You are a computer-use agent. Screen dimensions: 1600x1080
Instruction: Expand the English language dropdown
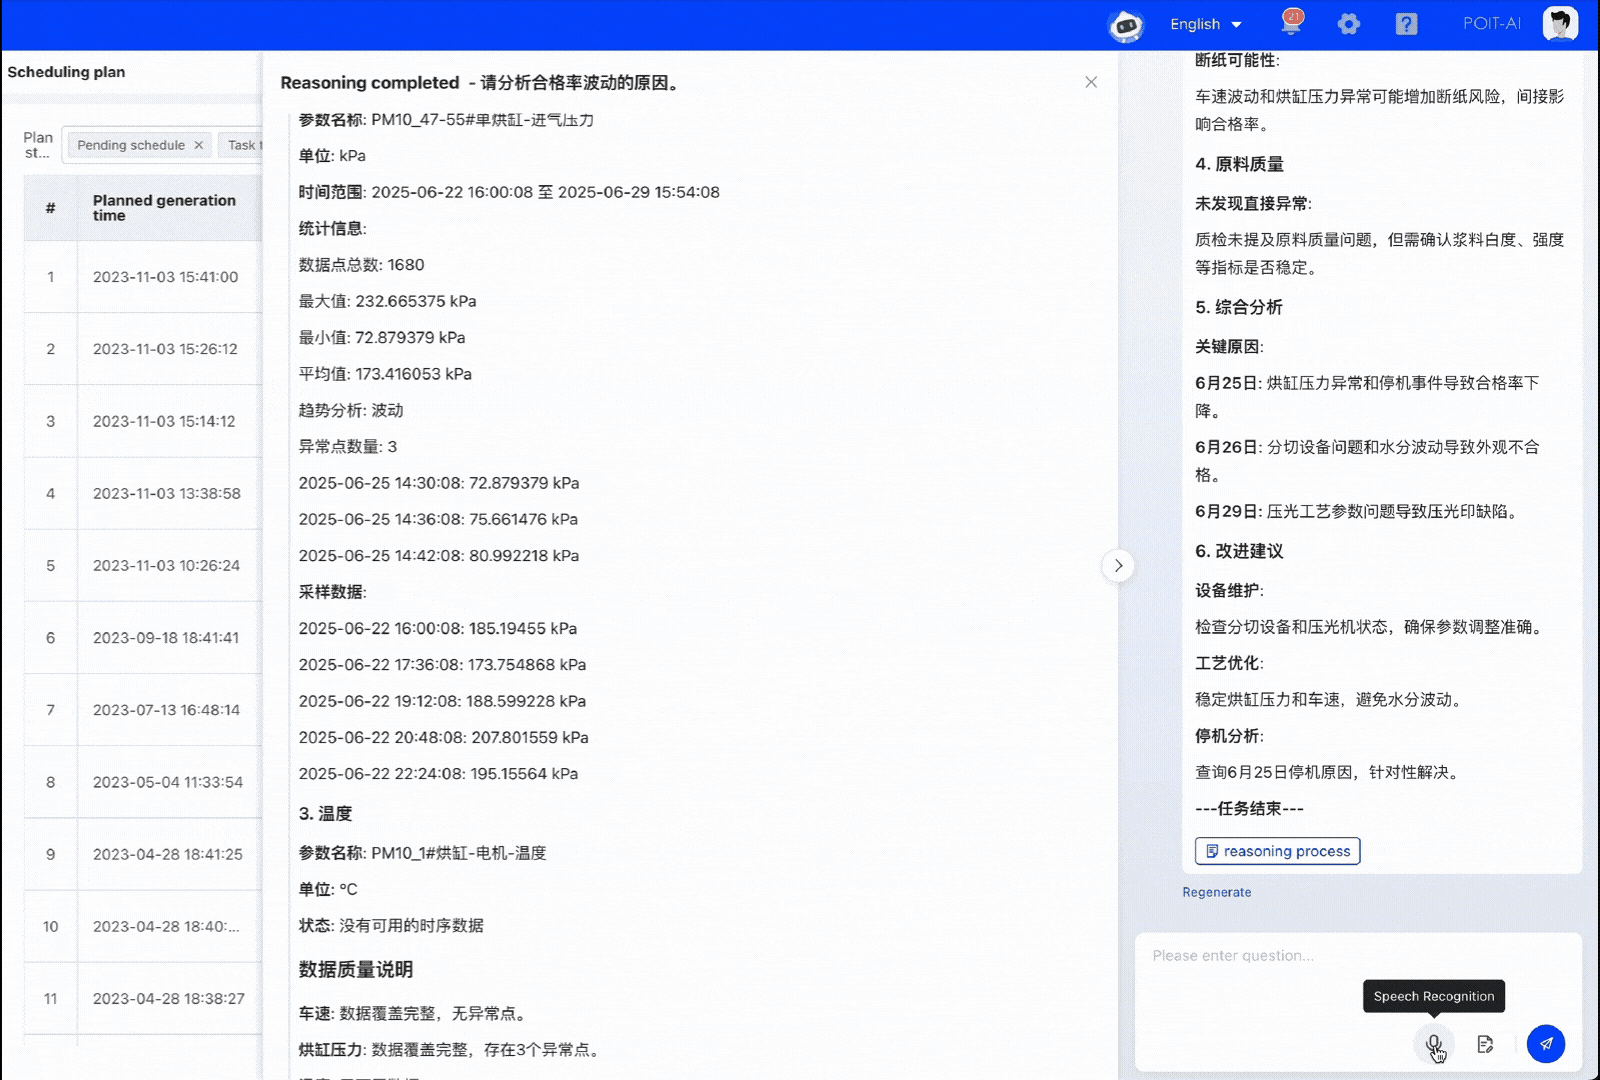click(1205, 24)
